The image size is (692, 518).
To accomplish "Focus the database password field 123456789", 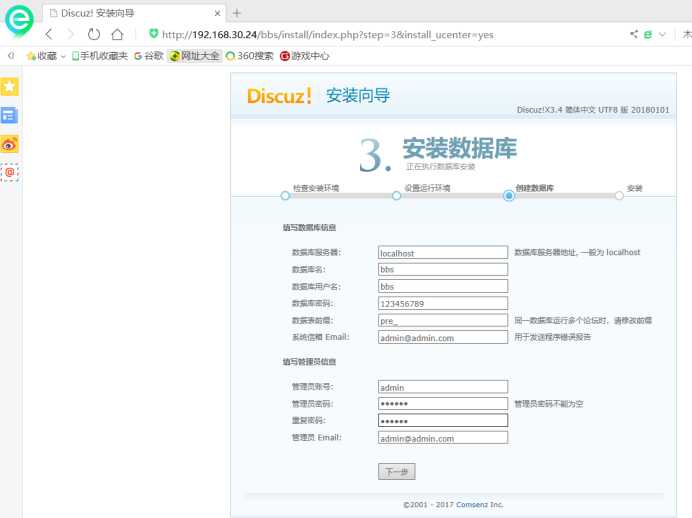I will tap(443, 304).
